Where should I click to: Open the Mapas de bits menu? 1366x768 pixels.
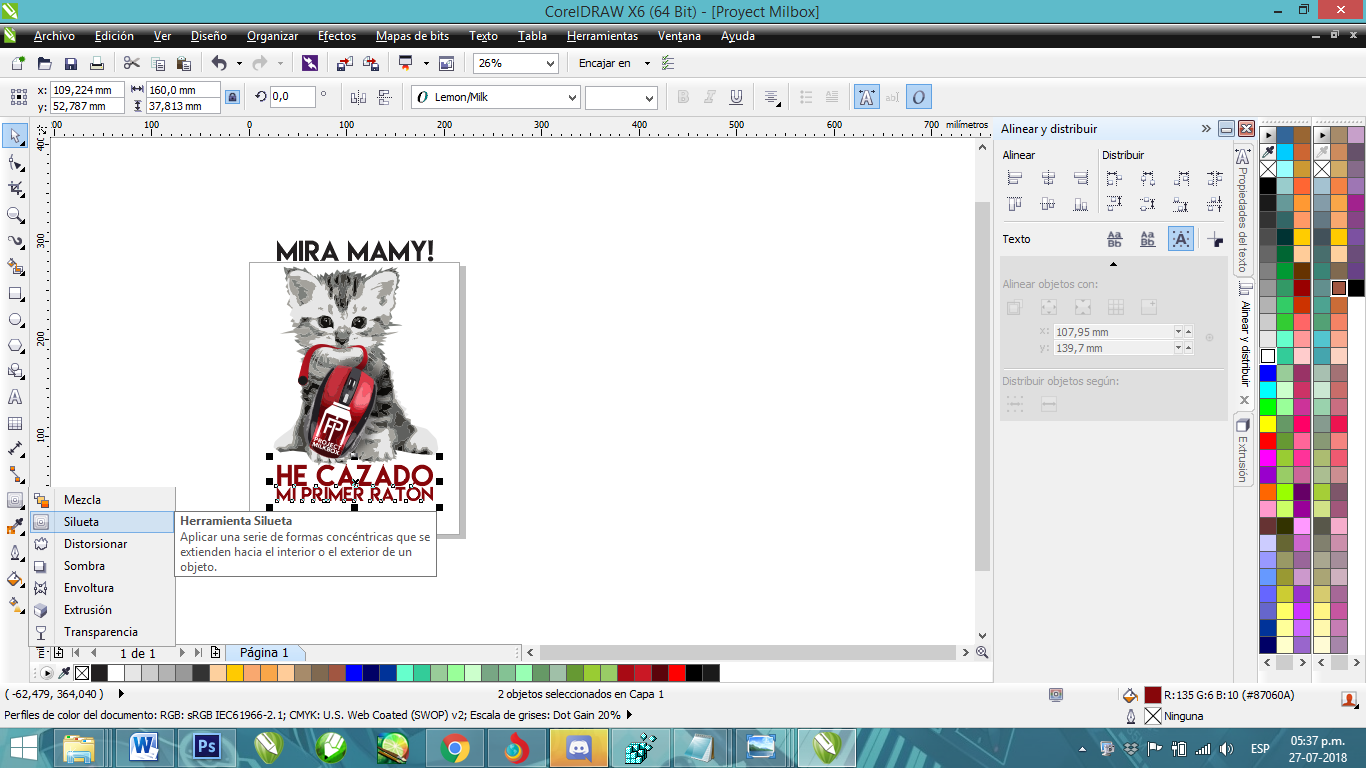(x=412, y=36)
